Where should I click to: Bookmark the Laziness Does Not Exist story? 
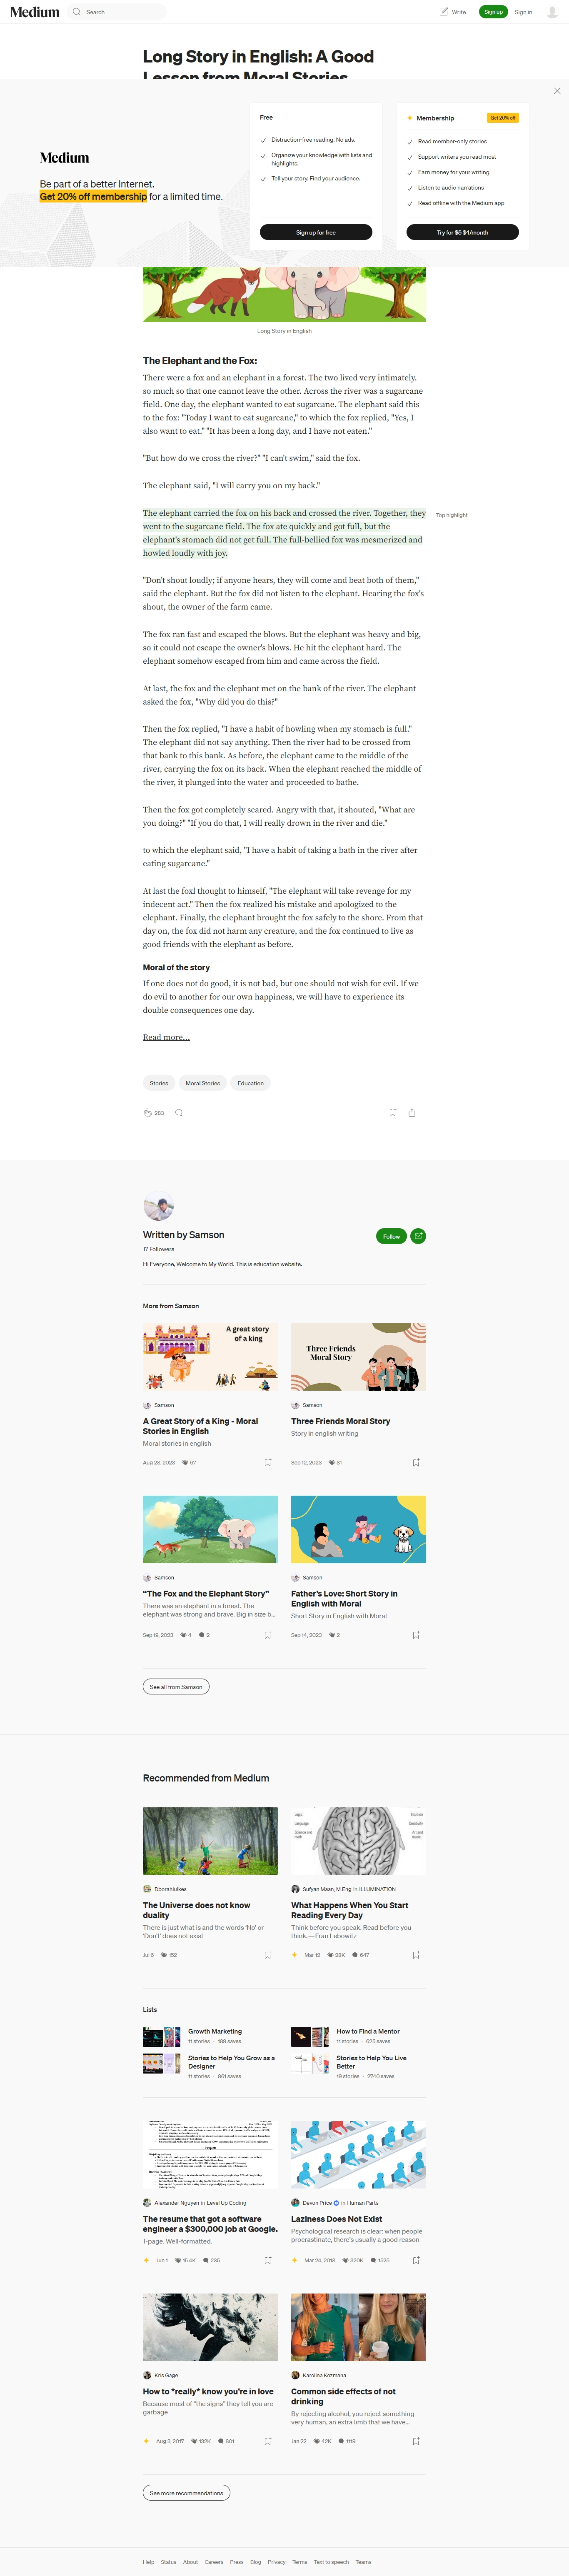pyautogui.click(x=416, y=2260)
